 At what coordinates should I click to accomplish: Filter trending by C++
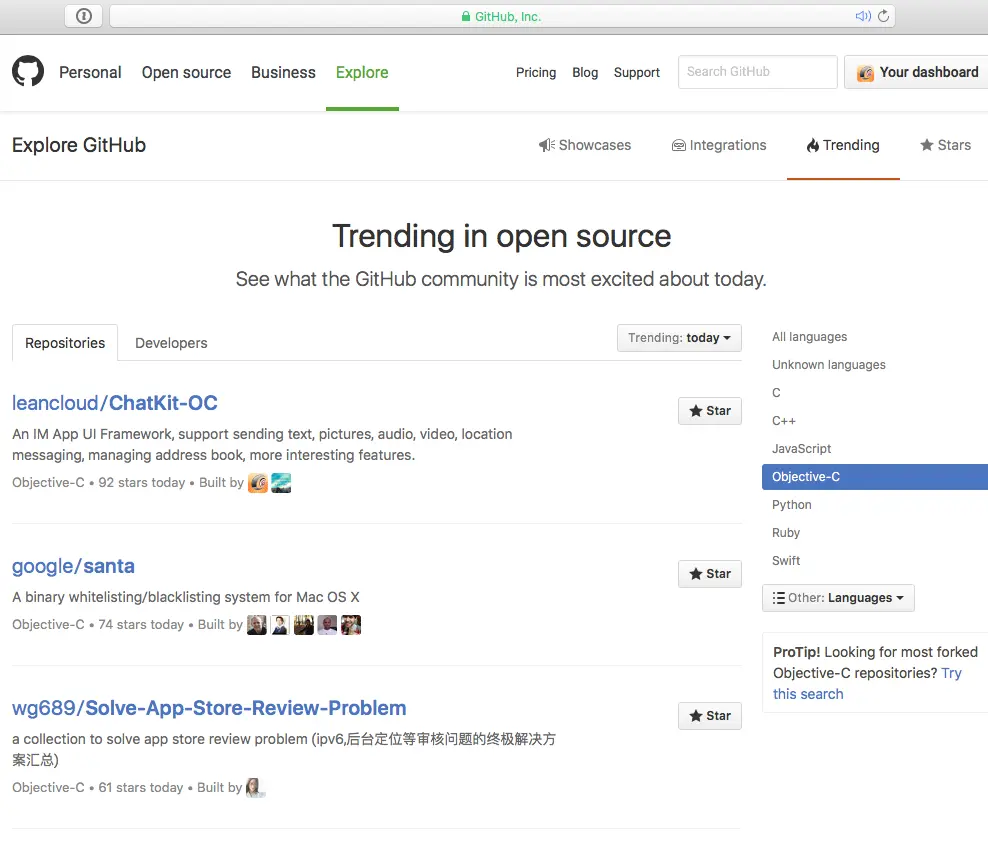tap(784, 420)
